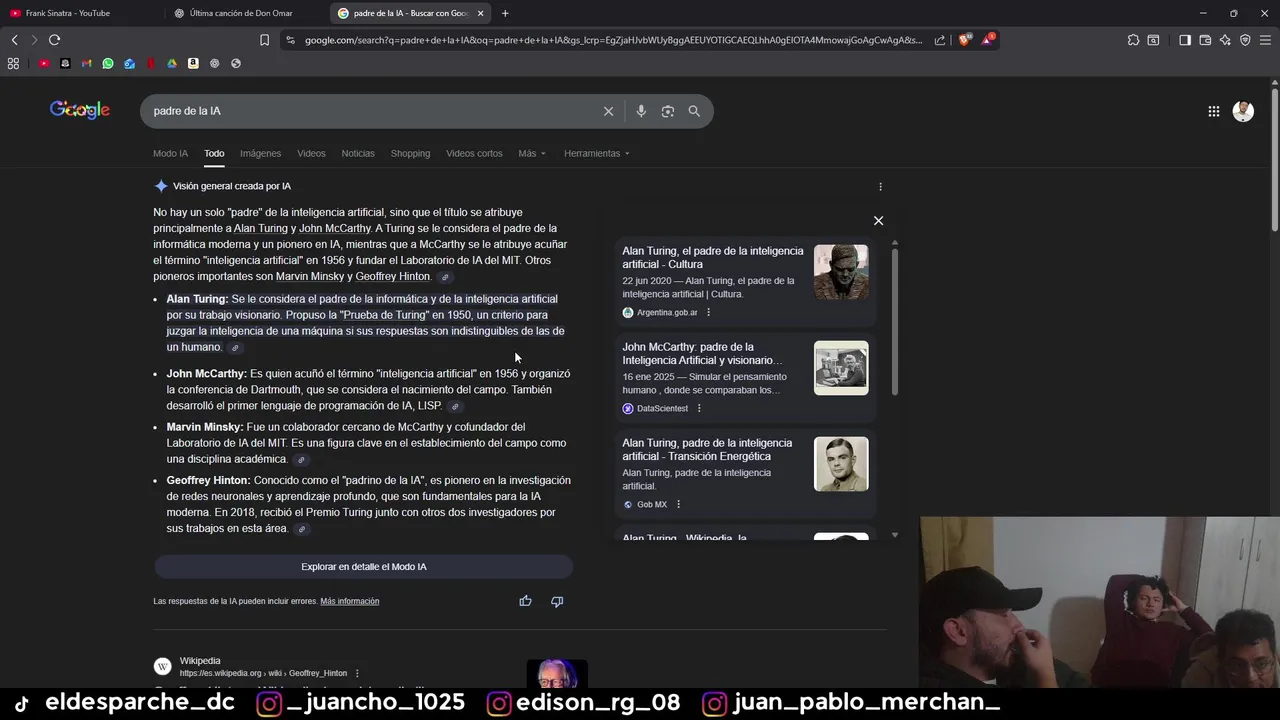Click the browser address bar URL
The image size is (1280, 720).
click(x=613, y=40)
